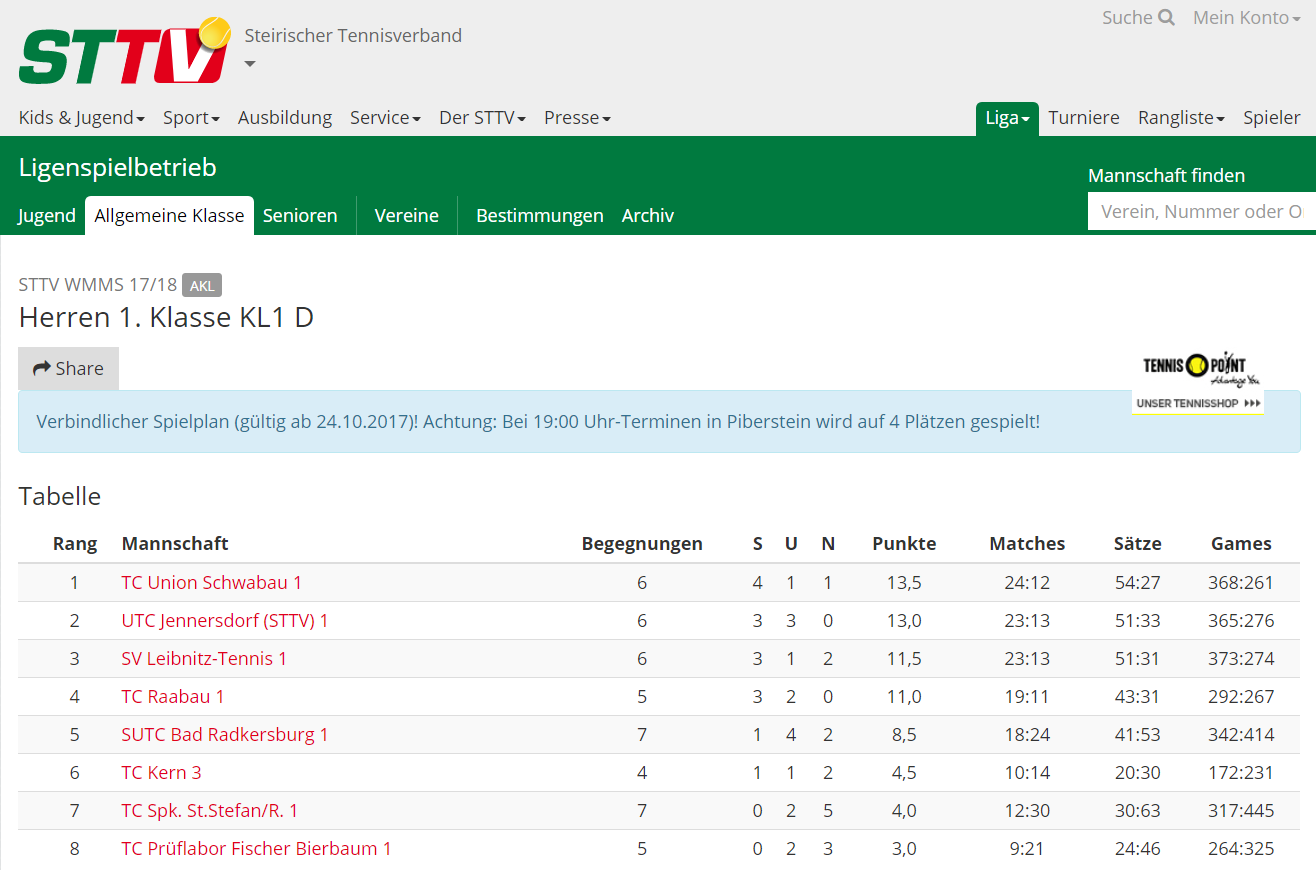Click the Rang column header
This screenshot has height=870, width=1316.
pos(75,544)
